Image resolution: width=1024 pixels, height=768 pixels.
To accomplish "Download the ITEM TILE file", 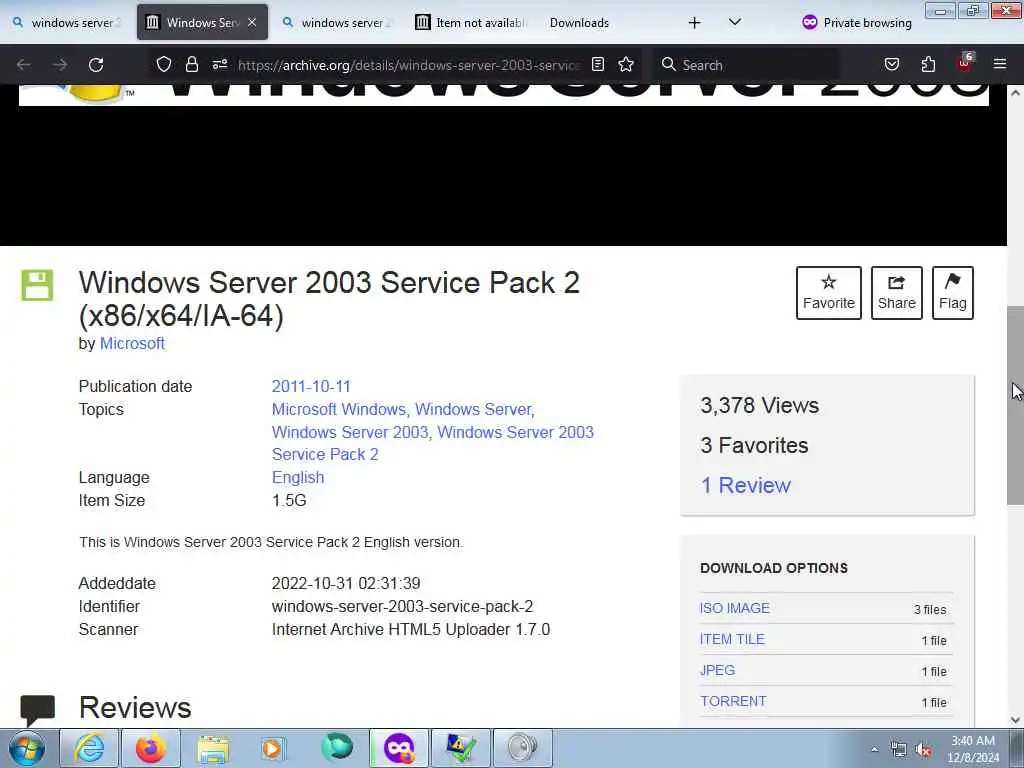I will click(x=732, y=639).
